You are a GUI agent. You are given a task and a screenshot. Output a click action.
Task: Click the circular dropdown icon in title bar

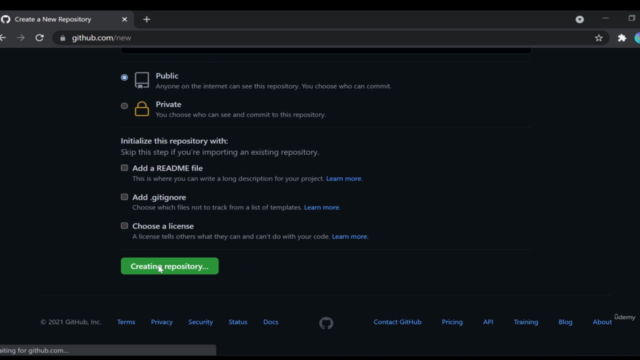point(580,19)
